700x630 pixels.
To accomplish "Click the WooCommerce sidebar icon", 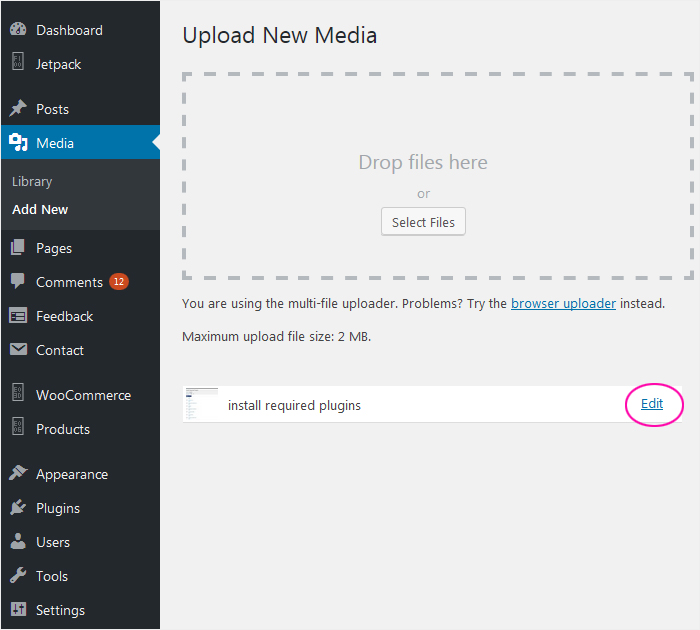I will [x=18, y=392].
